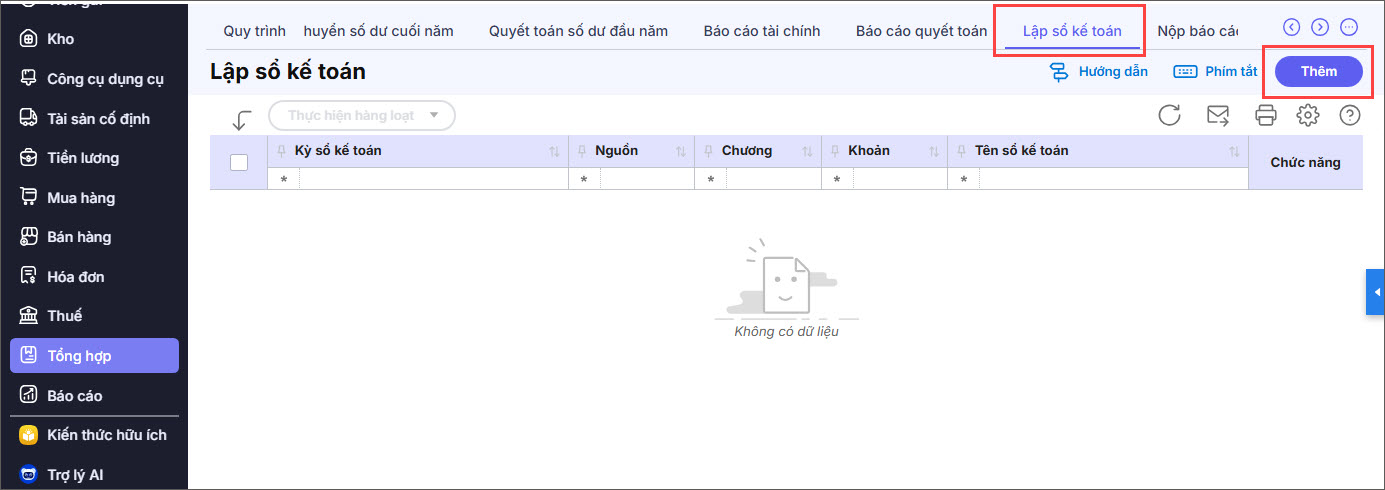This screenshot has height=490, width=1385.
Task: Click the Chương column filter input field
Action: tap(772, 180)
